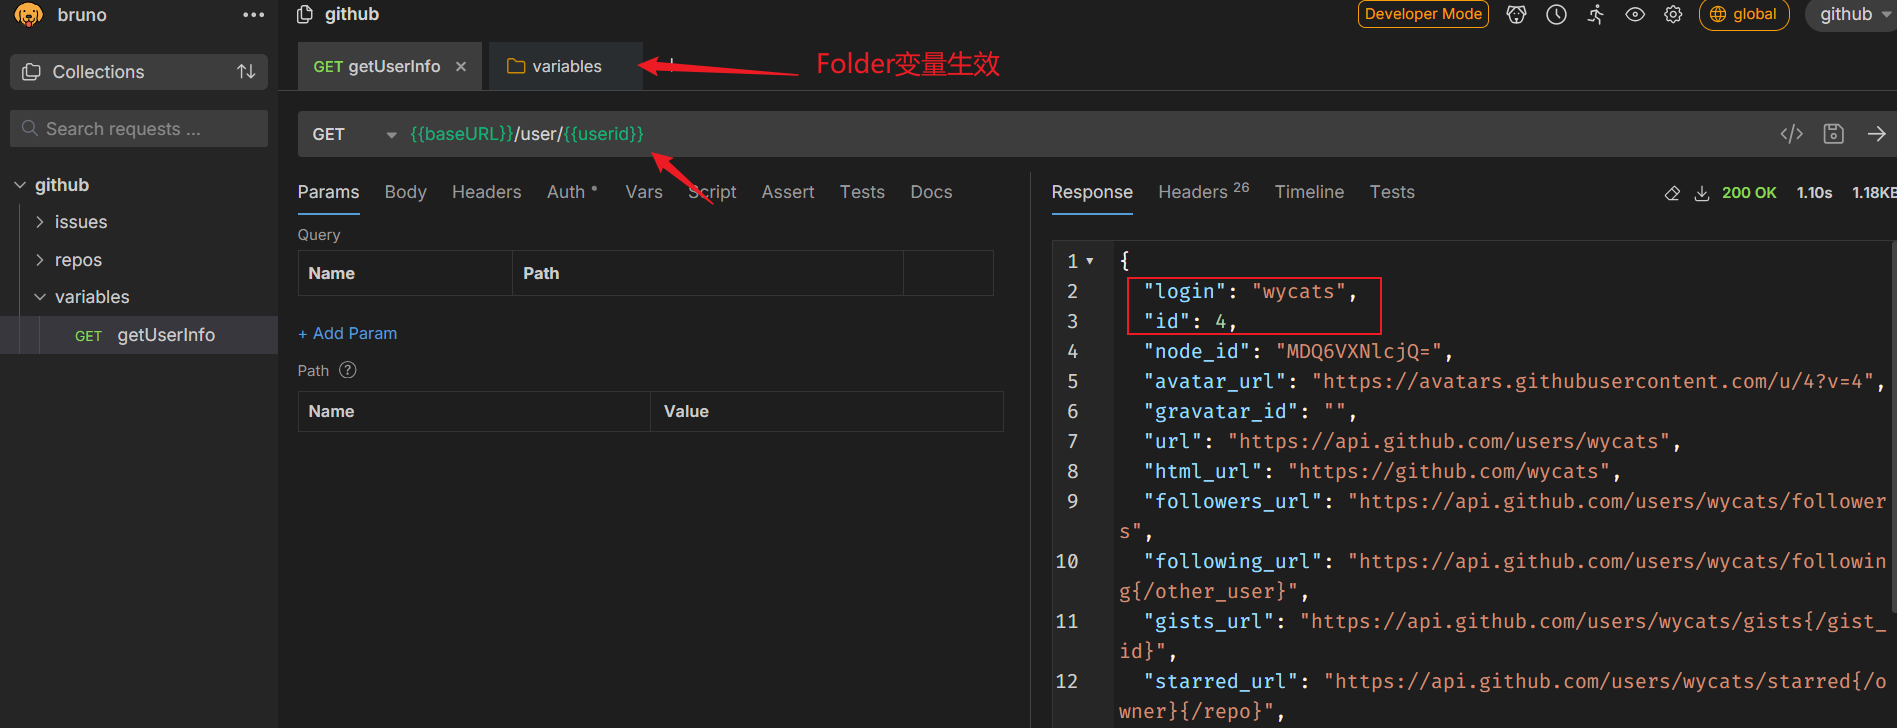Open the Bruno dog-face icon in the top toolbar
Viewport: 1897px width, 728px height.
pyautogui.click(x=1517, y=14)
